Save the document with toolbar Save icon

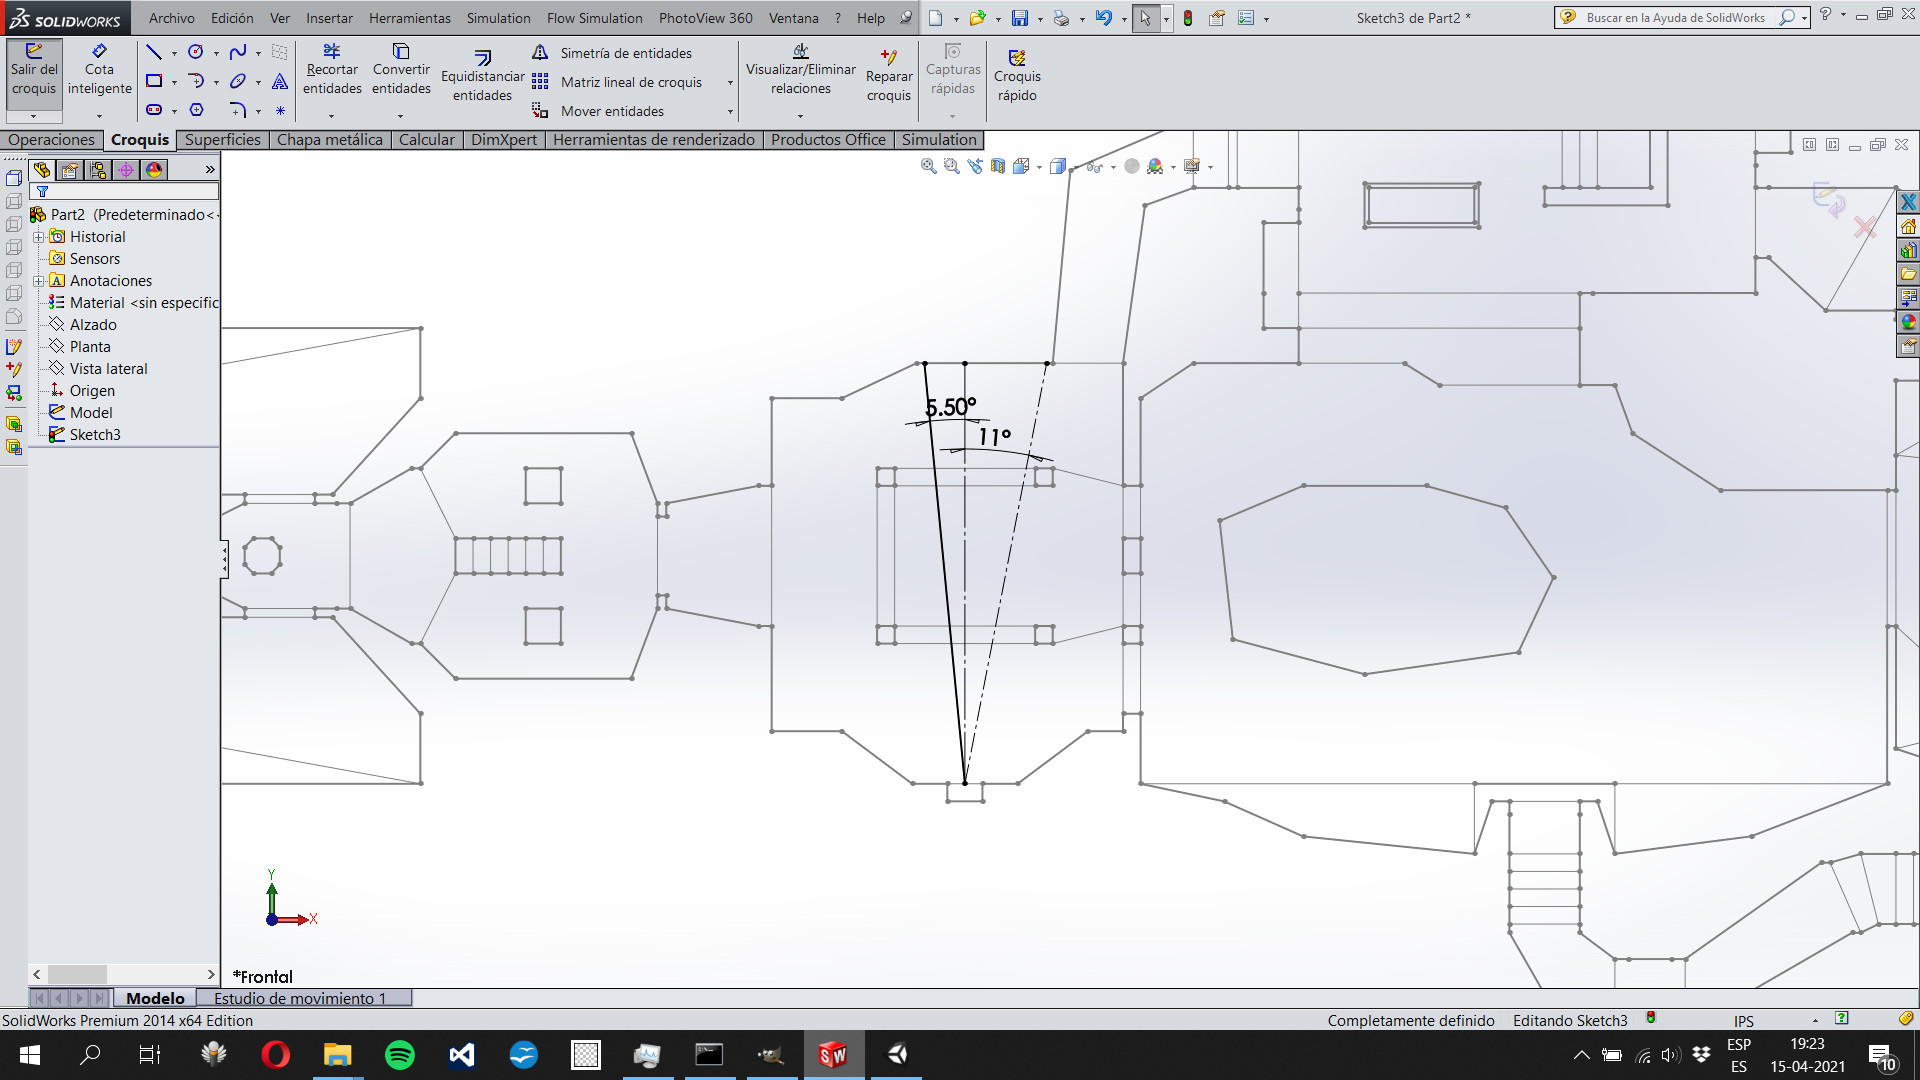[x=1020, y=18]
